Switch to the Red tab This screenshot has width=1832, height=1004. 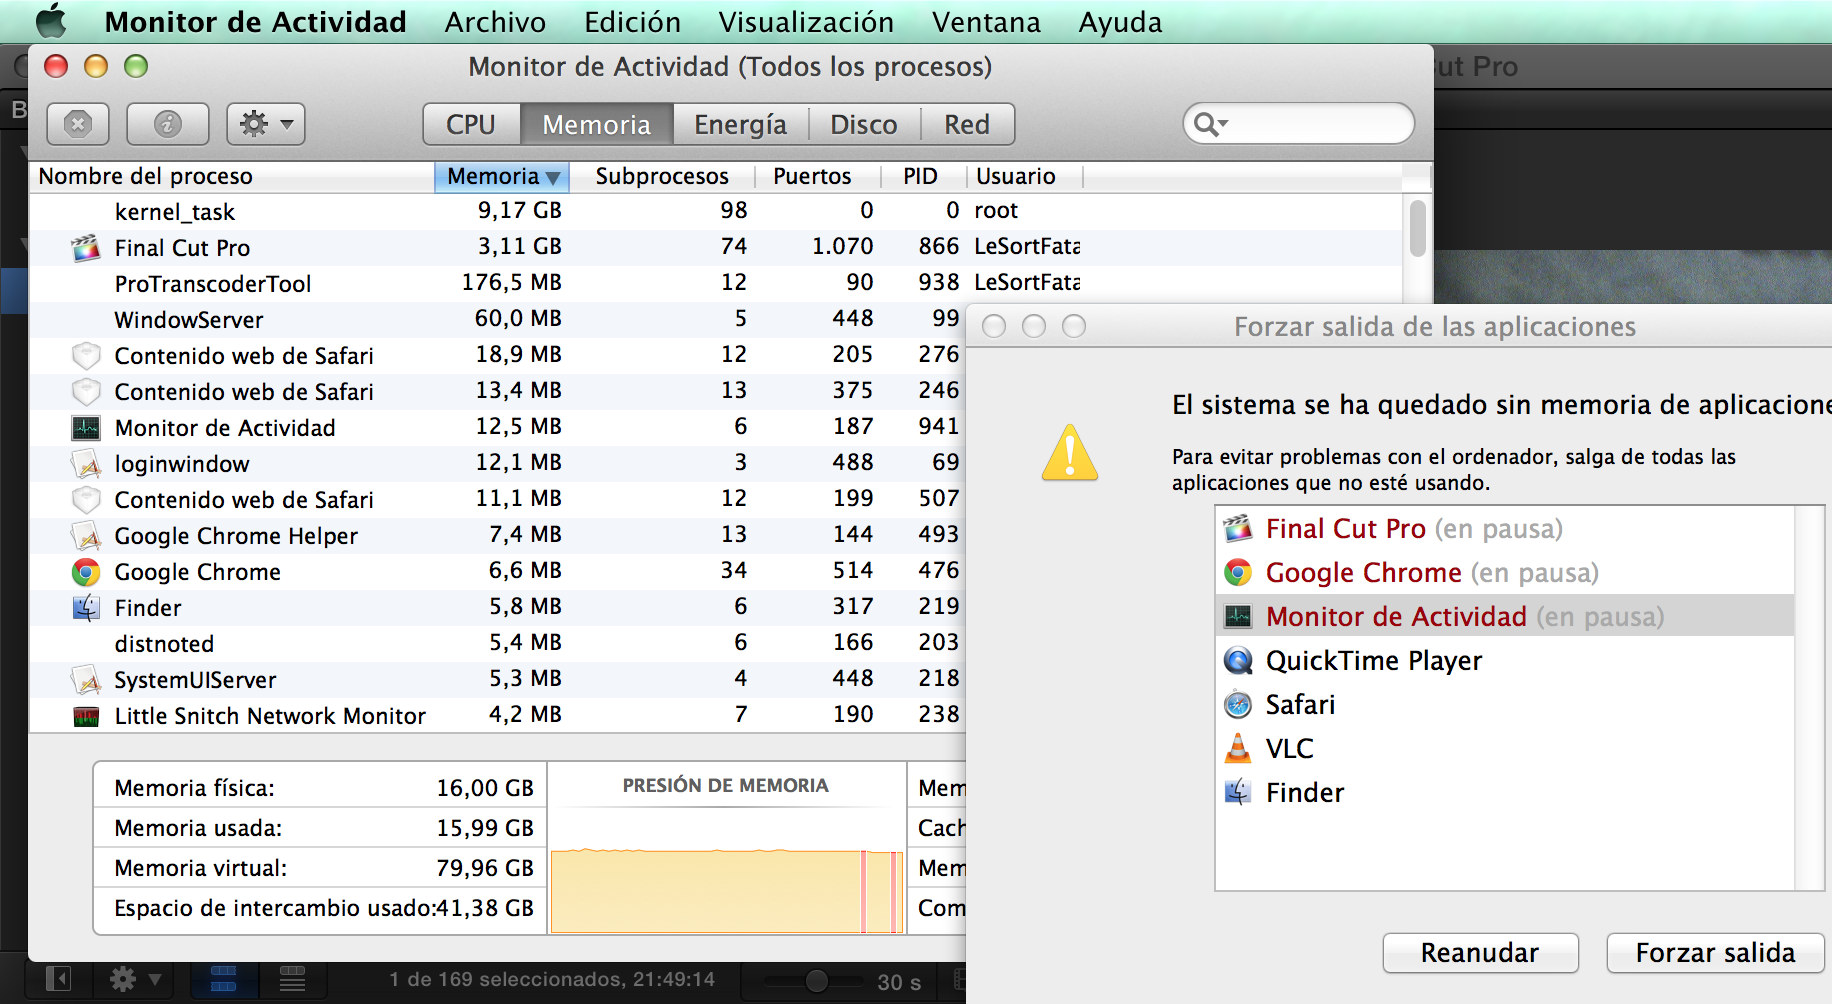point(967,124)
